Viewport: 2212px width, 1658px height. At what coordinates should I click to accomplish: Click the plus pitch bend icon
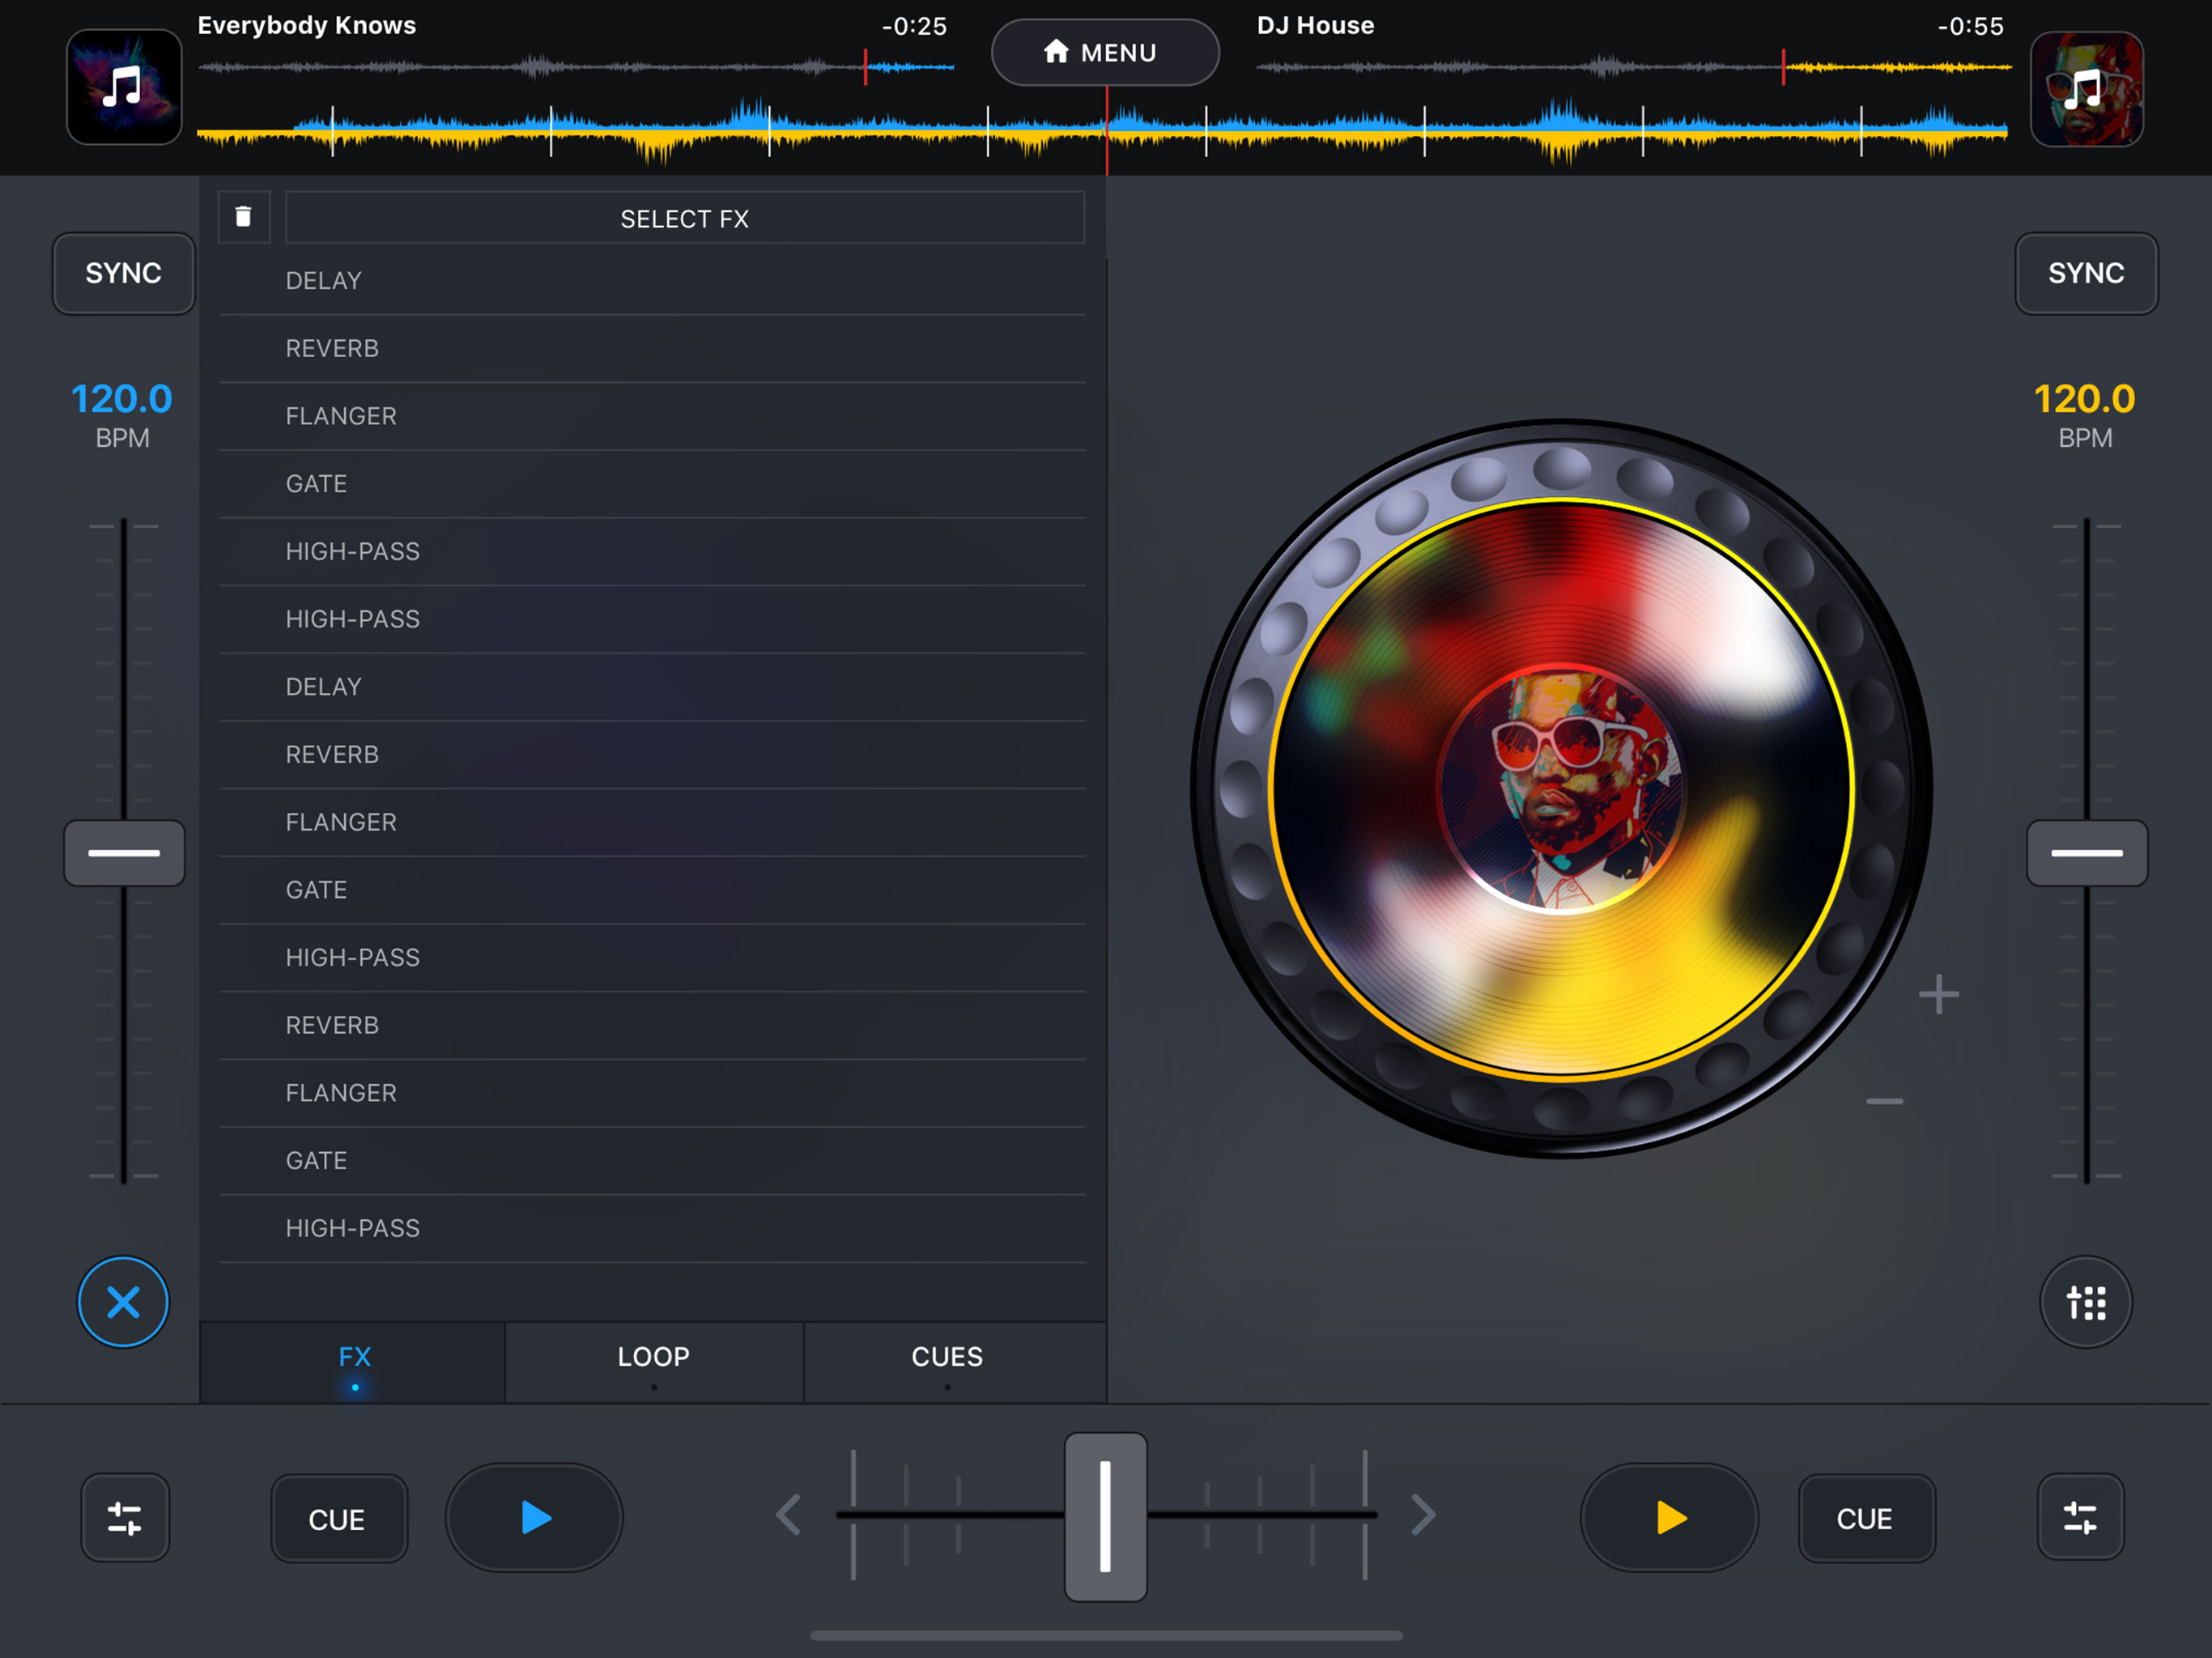1938,994
